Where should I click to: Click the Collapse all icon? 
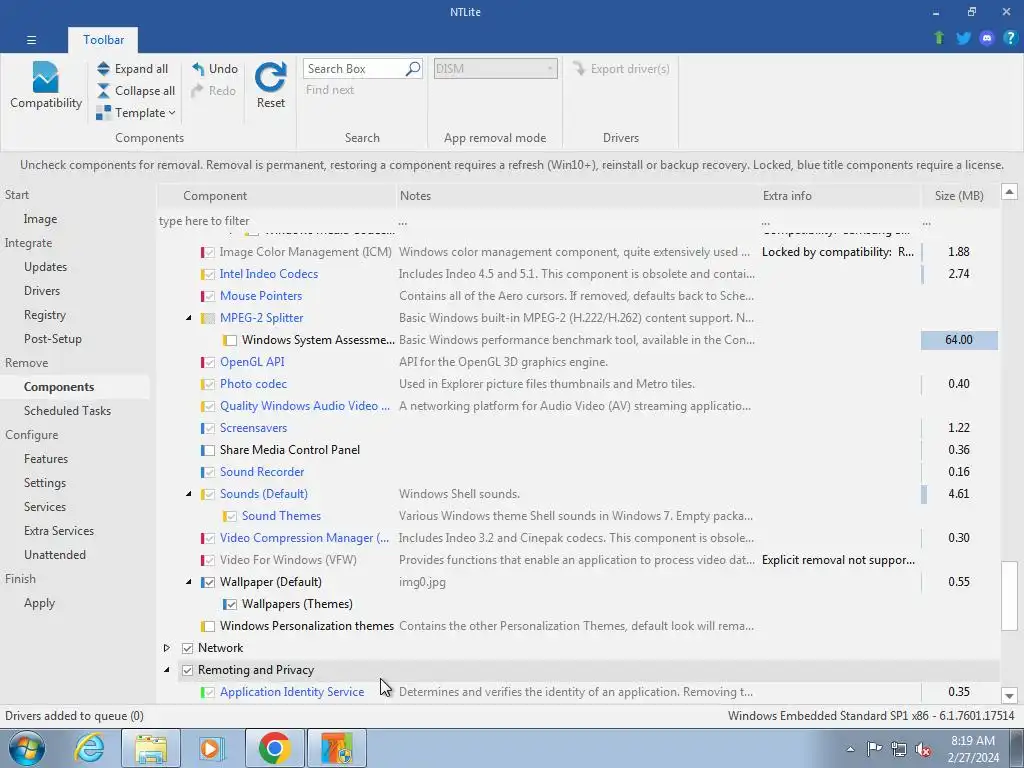click(103, 91)
